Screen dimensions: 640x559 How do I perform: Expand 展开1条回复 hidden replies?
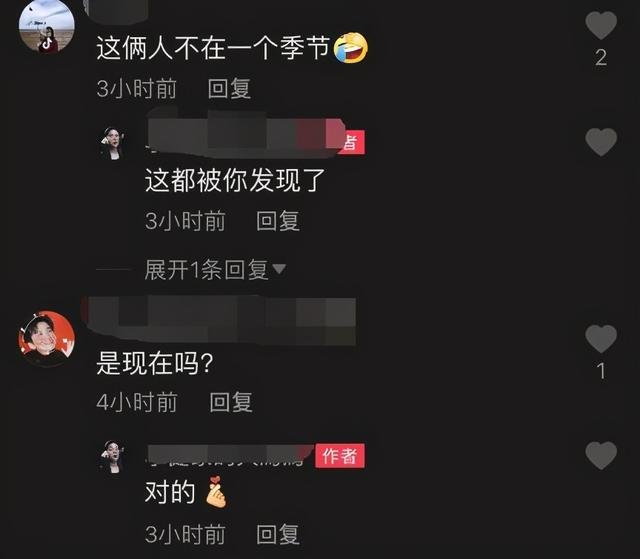click(207, 270)
